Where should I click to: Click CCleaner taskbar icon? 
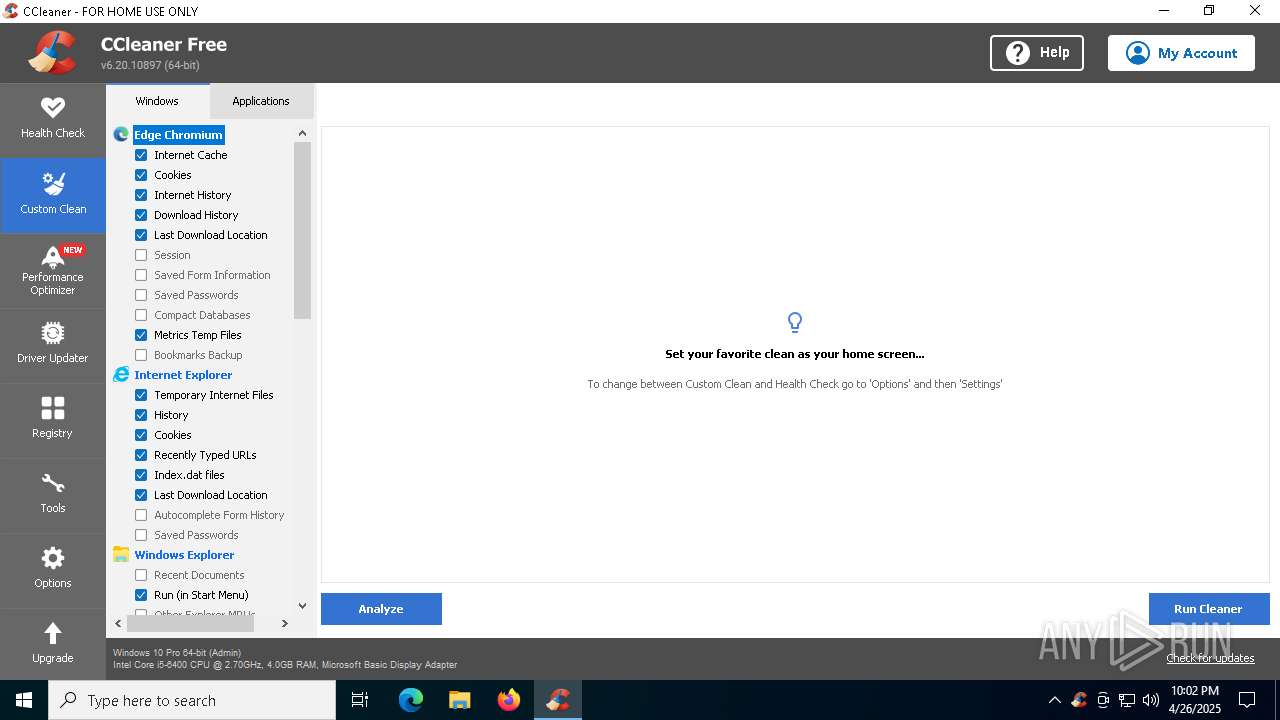point(558,700)
